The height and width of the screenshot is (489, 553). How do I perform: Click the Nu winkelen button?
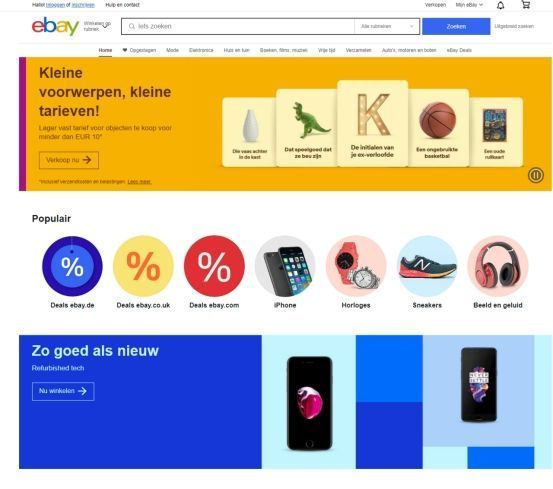[x=63, y=391]
